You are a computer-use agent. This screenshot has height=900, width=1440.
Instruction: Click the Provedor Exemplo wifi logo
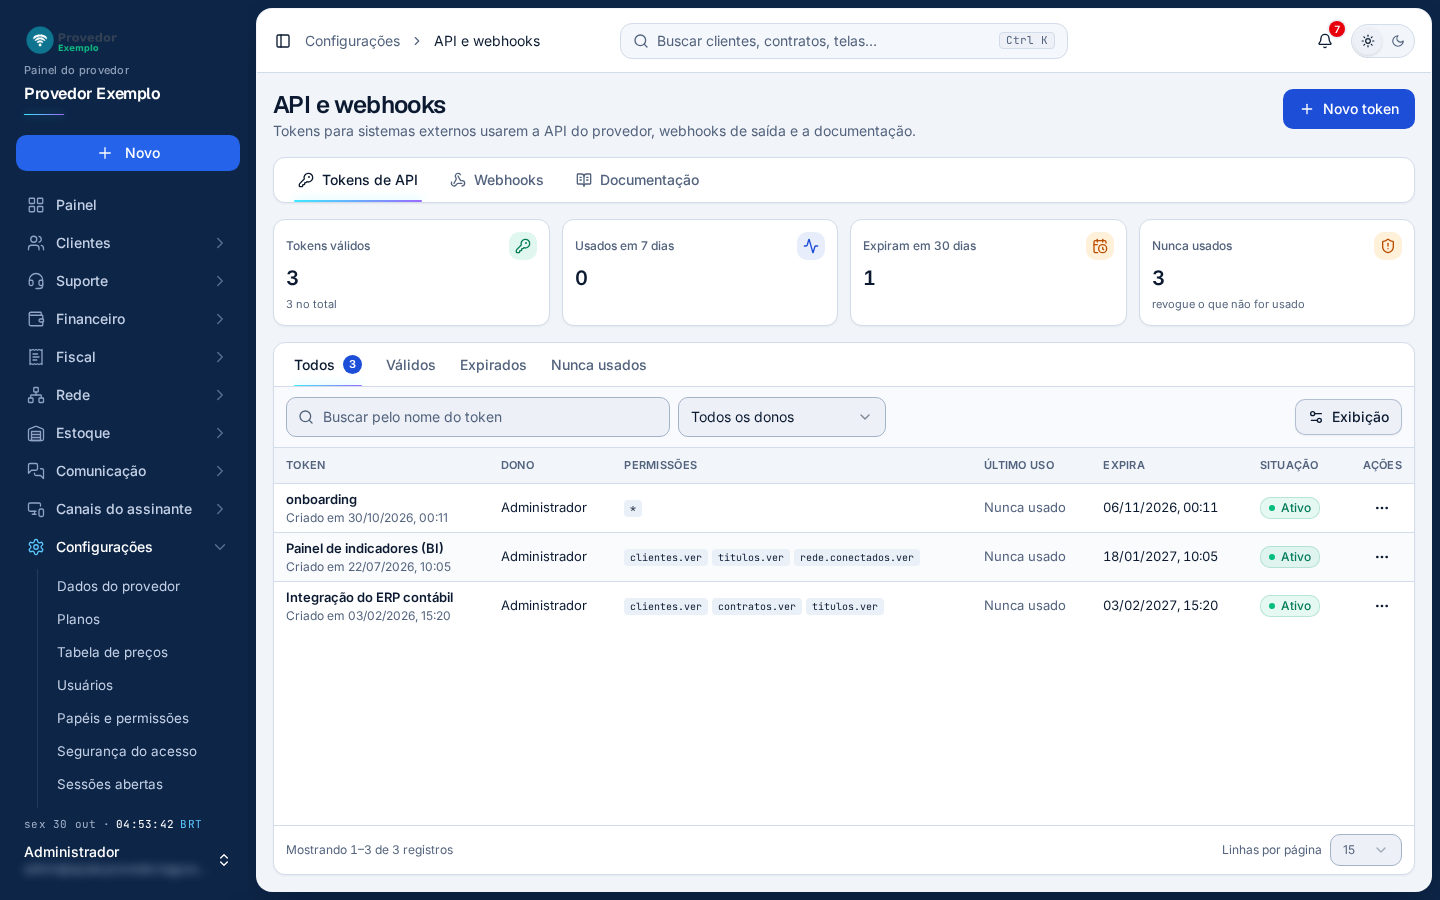40,40
